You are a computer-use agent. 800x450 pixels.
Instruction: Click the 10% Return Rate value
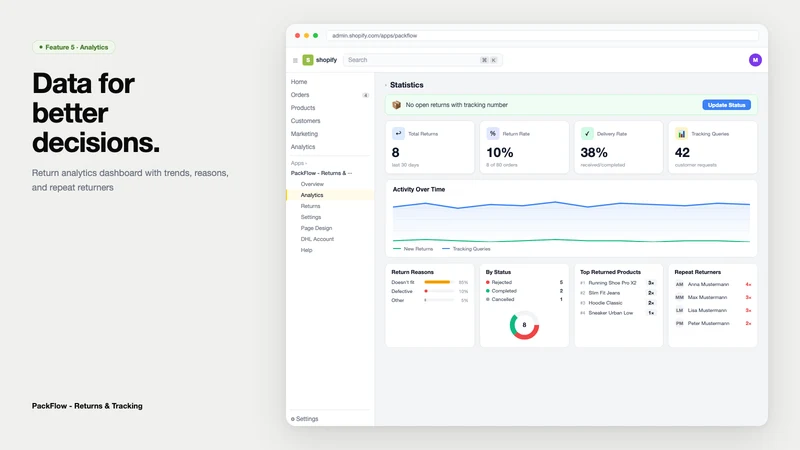499,153
